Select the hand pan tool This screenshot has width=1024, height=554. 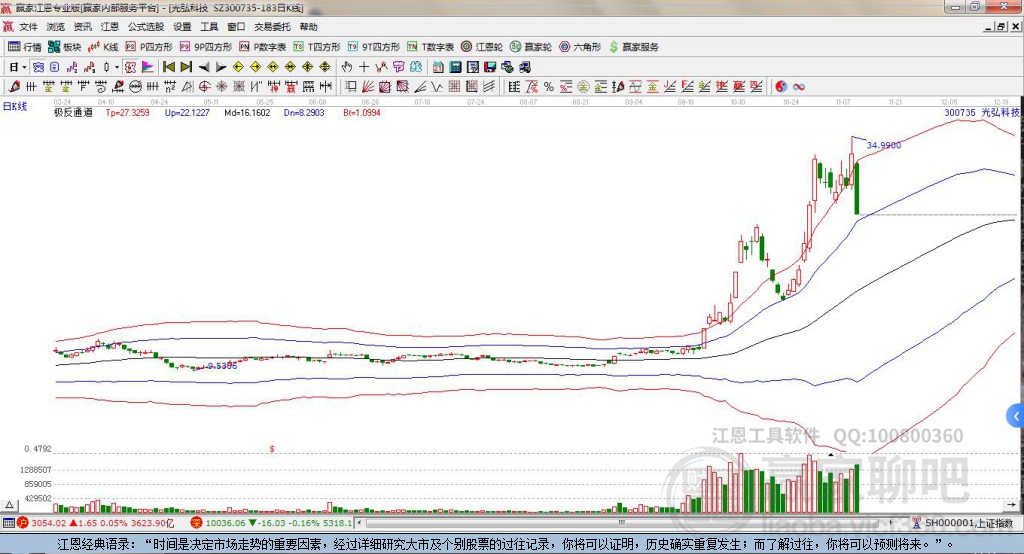(x=347, y=67)
